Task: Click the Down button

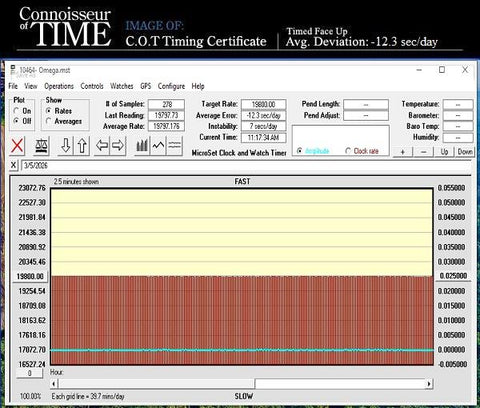Action: (x=465, y=152)
